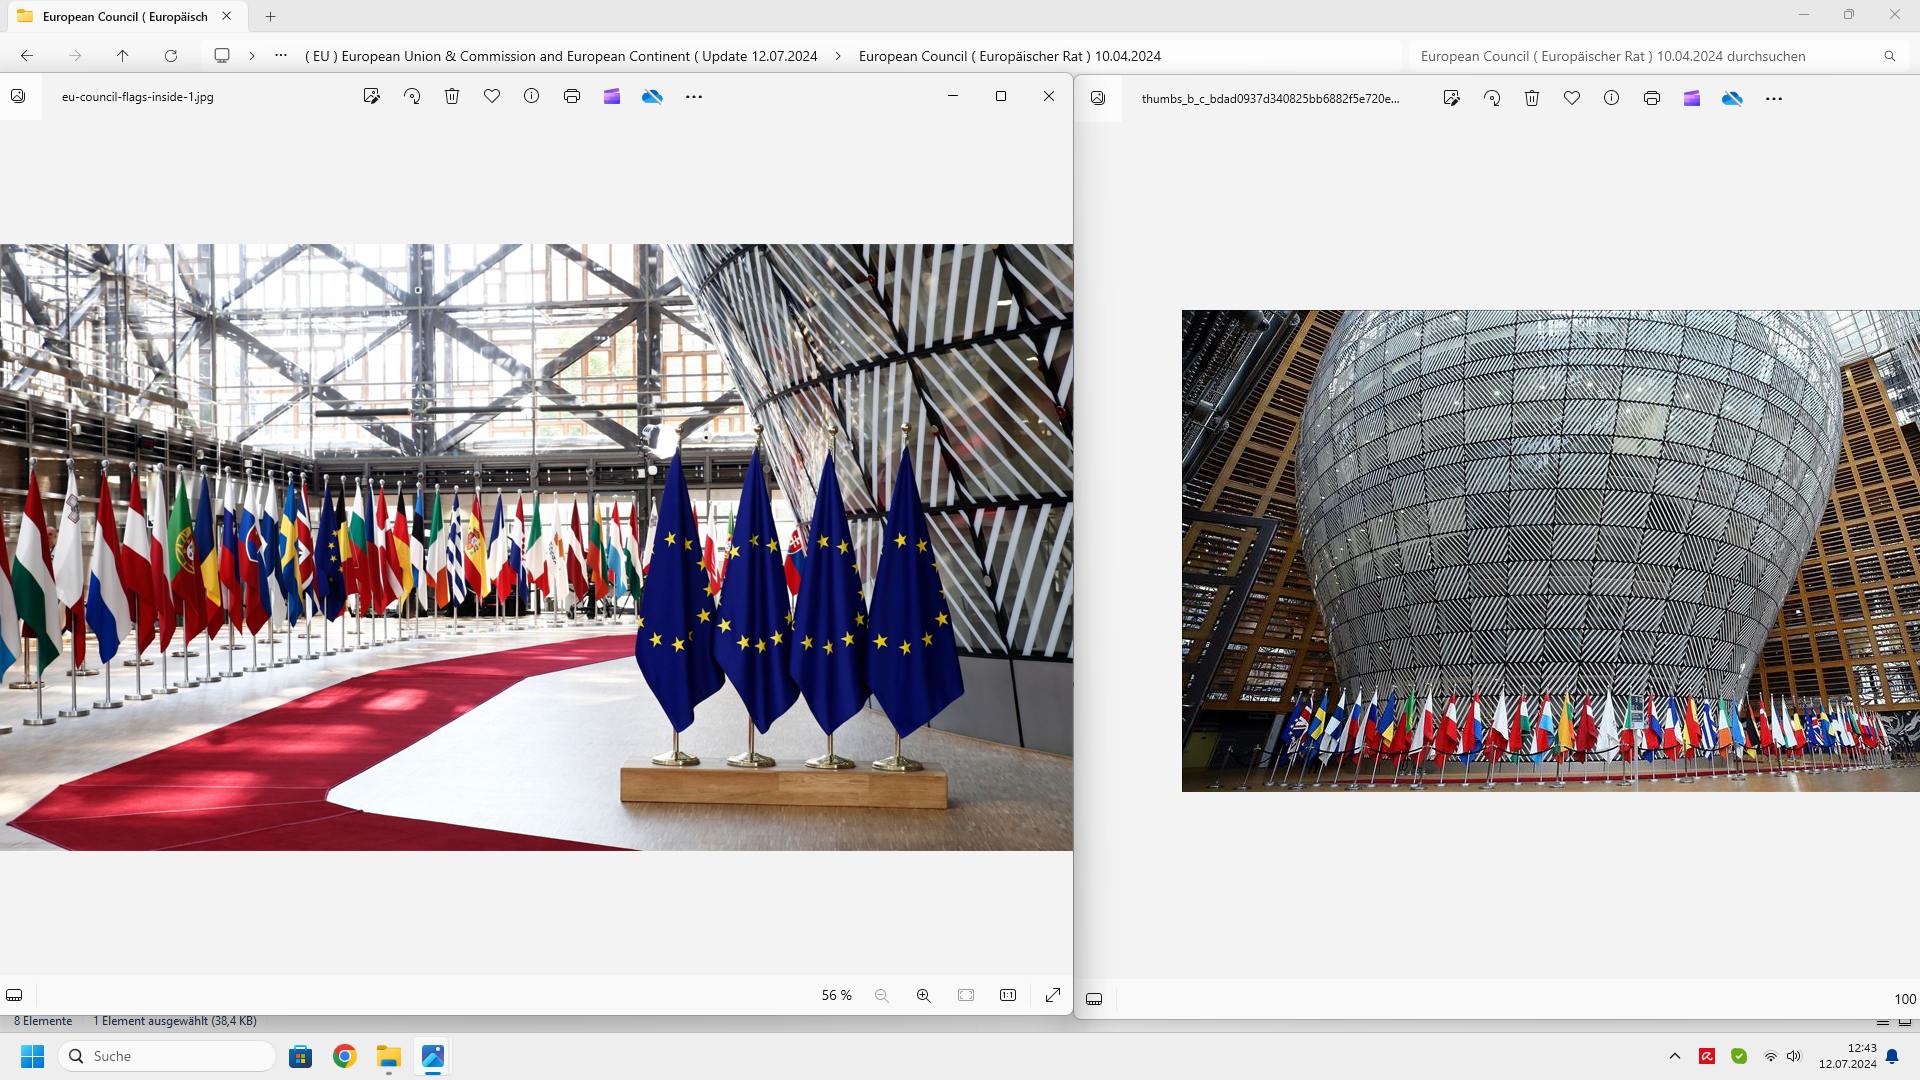Rotate the thumbs_b_c image in right window
This screenshot has width=1920, height=1080.
[1492, 98]
